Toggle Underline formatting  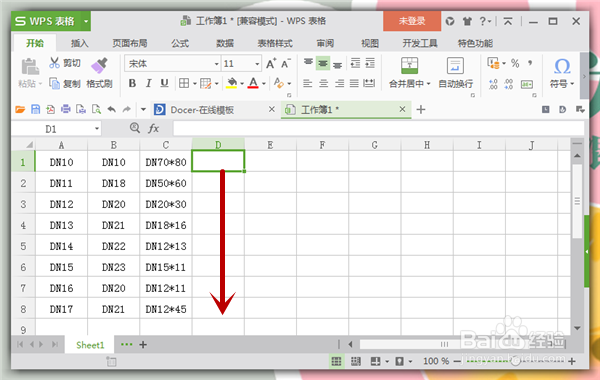point(165,83)
